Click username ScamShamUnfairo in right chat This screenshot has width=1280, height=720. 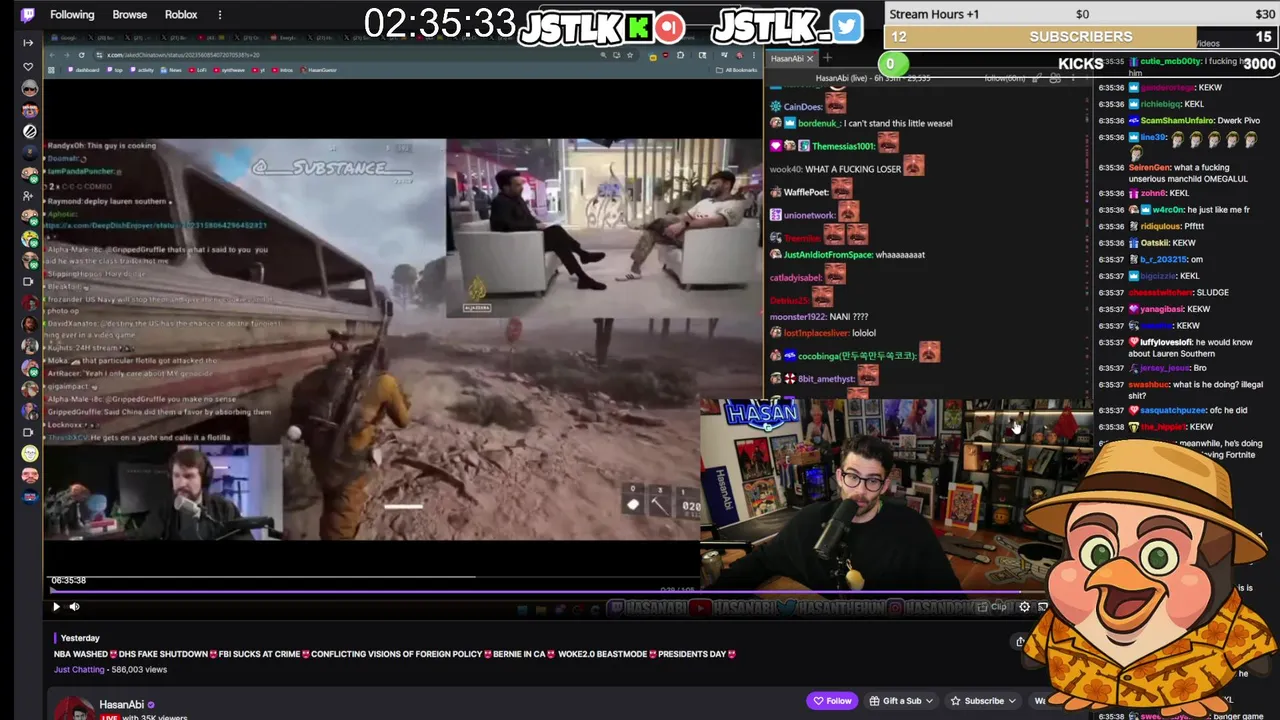pyautogui.click(x=1178, y=121)
